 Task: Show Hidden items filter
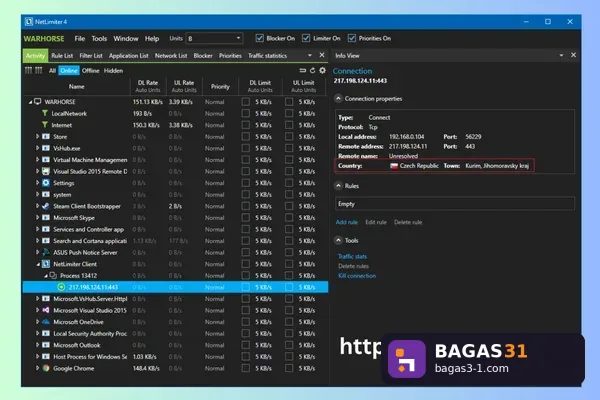[113, 70]
